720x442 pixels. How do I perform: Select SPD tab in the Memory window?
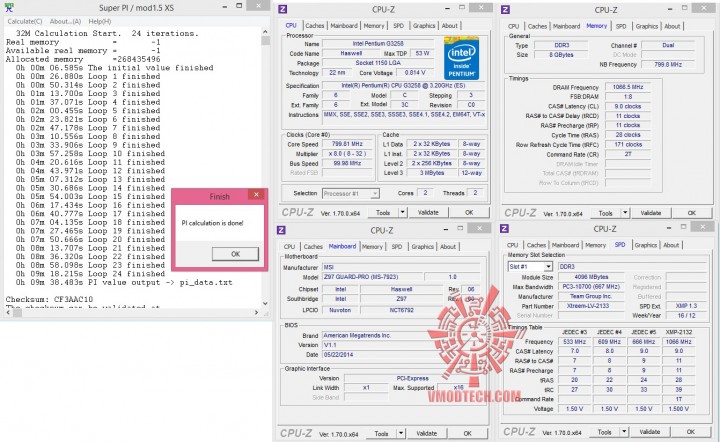(621, 26)
